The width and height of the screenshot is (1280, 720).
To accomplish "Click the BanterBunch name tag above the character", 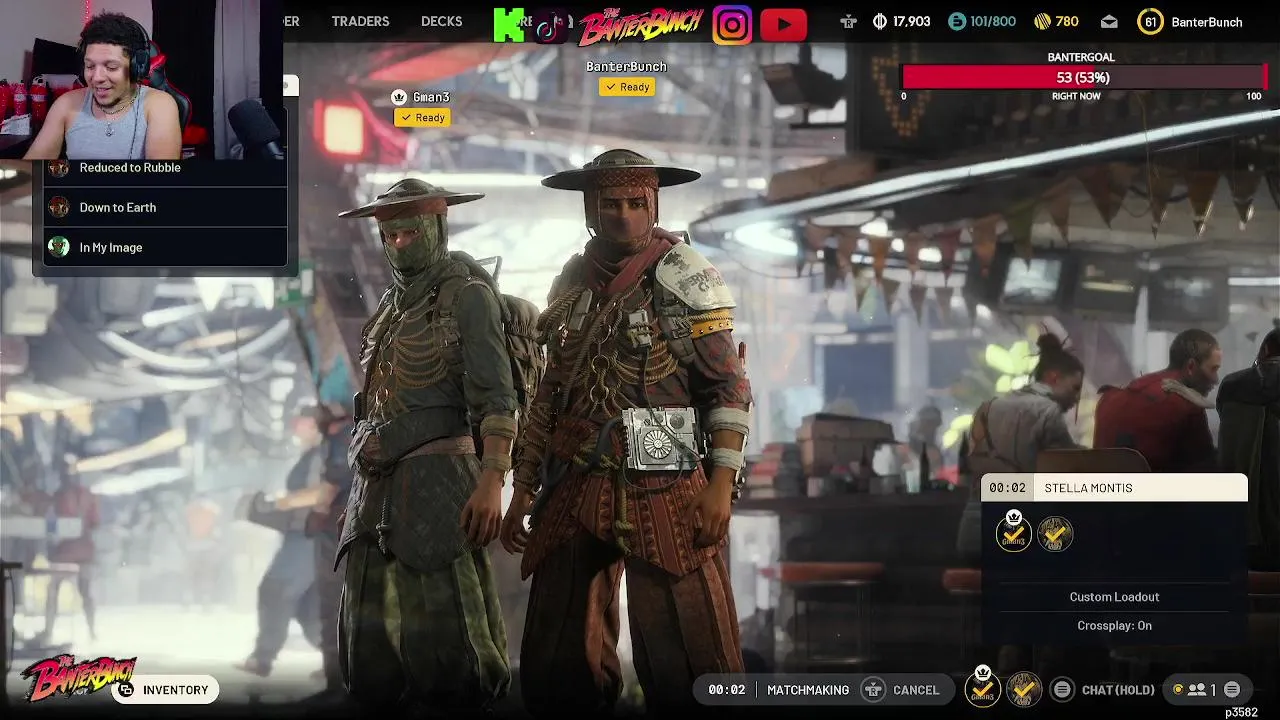I will [626, 67].
